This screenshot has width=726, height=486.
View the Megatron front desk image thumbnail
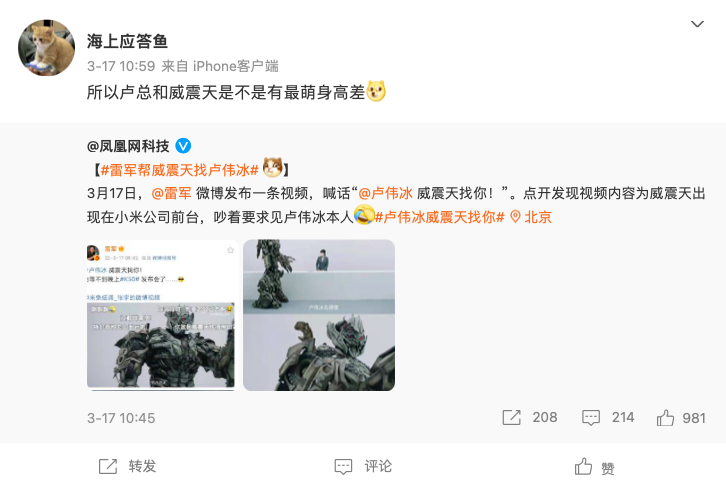(x=319, y=315)
